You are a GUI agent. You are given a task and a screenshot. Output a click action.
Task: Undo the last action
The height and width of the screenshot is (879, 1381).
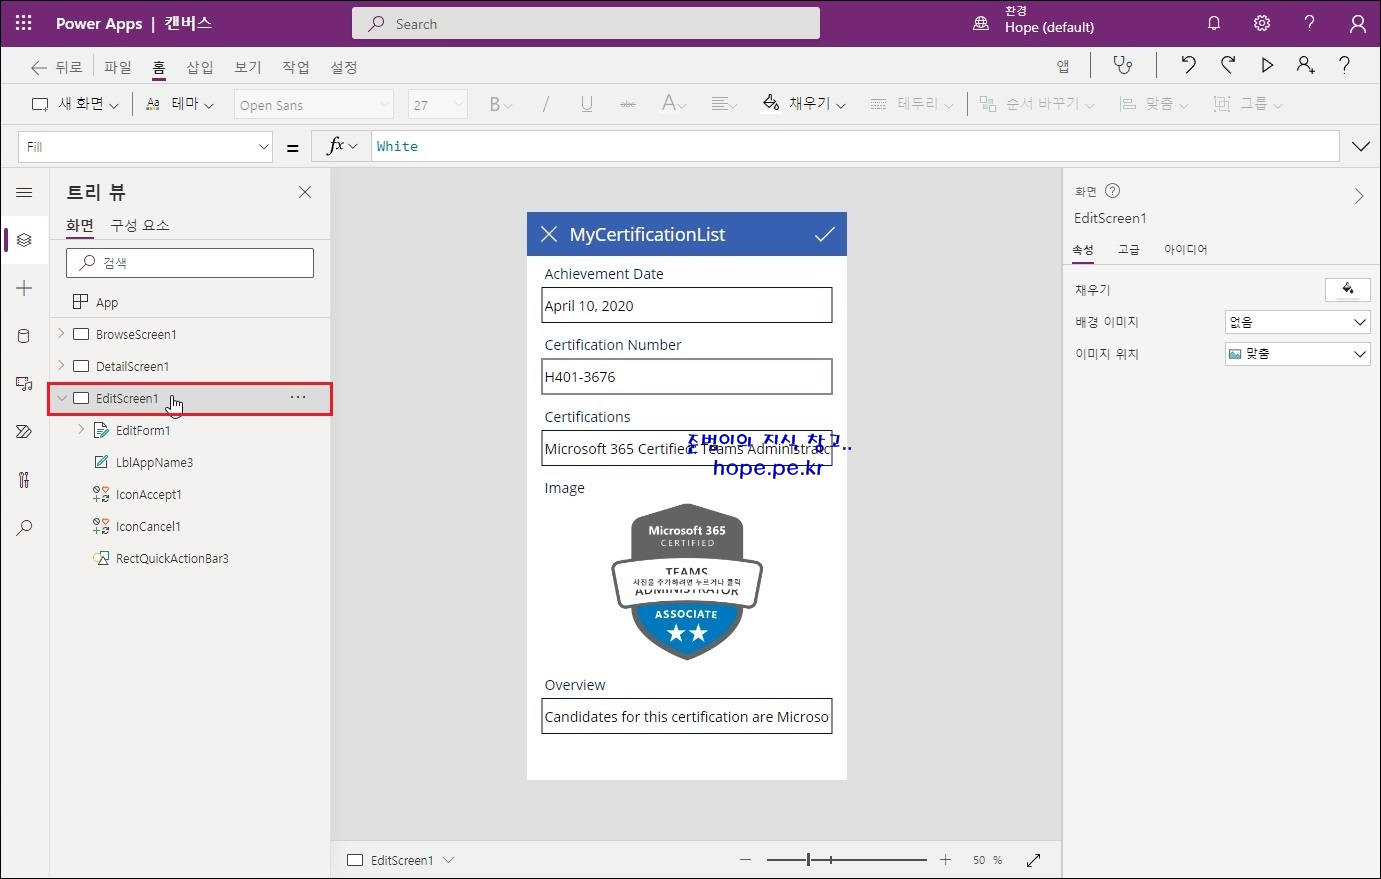point(1188,66)
